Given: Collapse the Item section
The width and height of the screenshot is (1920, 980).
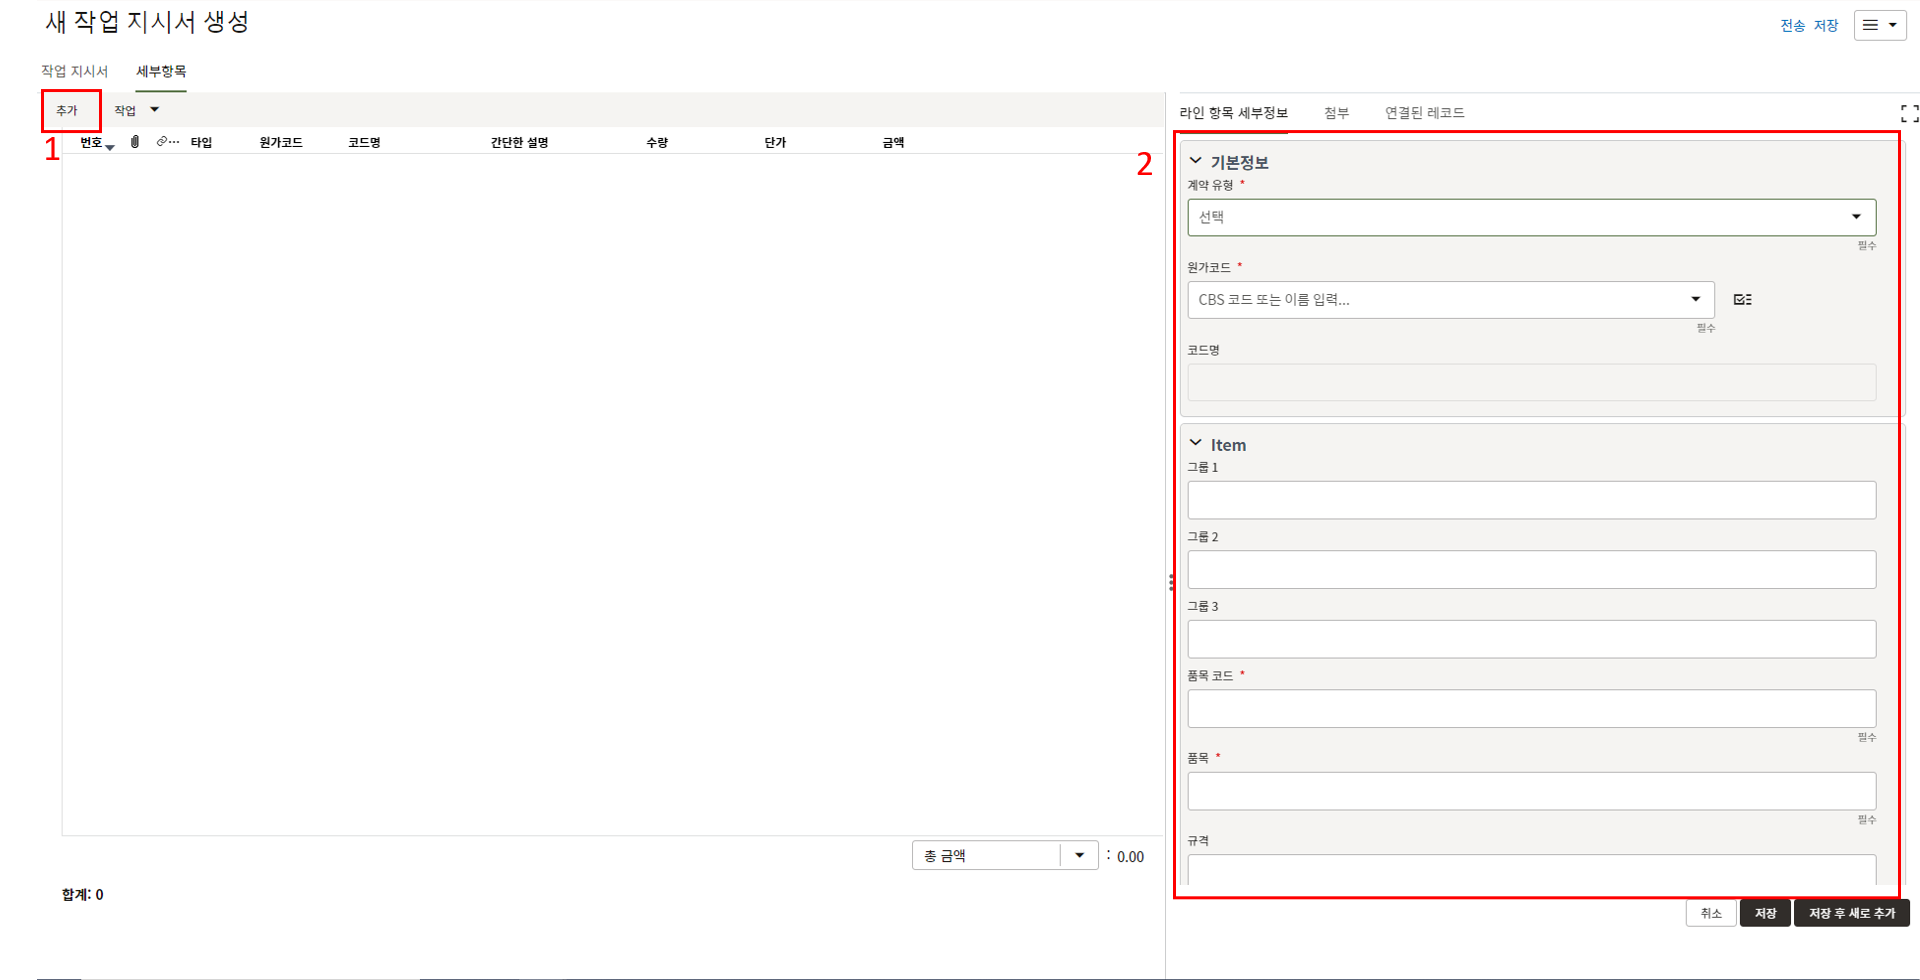Looking at the screenshot, I should tap(1195, 443).
